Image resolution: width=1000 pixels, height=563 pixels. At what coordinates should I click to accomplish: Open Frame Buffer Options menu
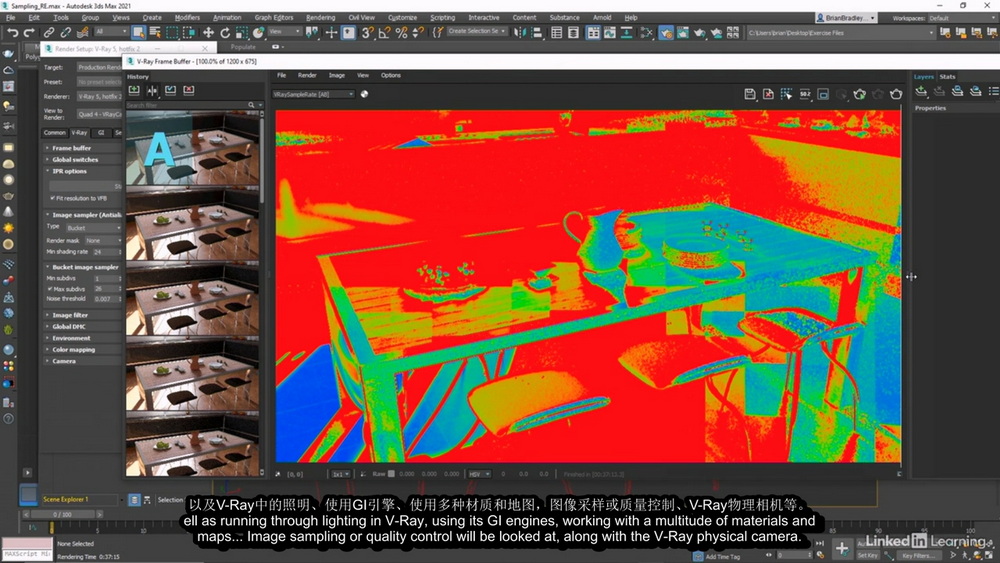point(390,75)
